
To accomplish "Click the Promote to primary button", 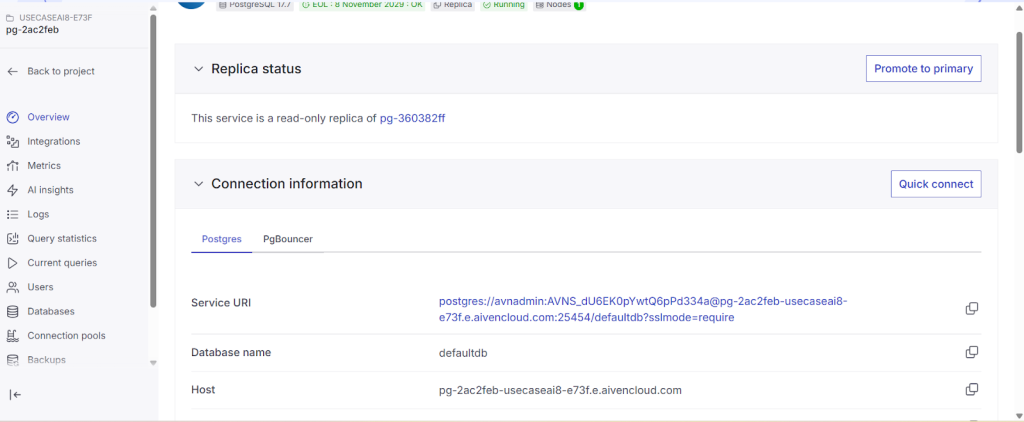I will pyautogui.click(x=923, y=69).
